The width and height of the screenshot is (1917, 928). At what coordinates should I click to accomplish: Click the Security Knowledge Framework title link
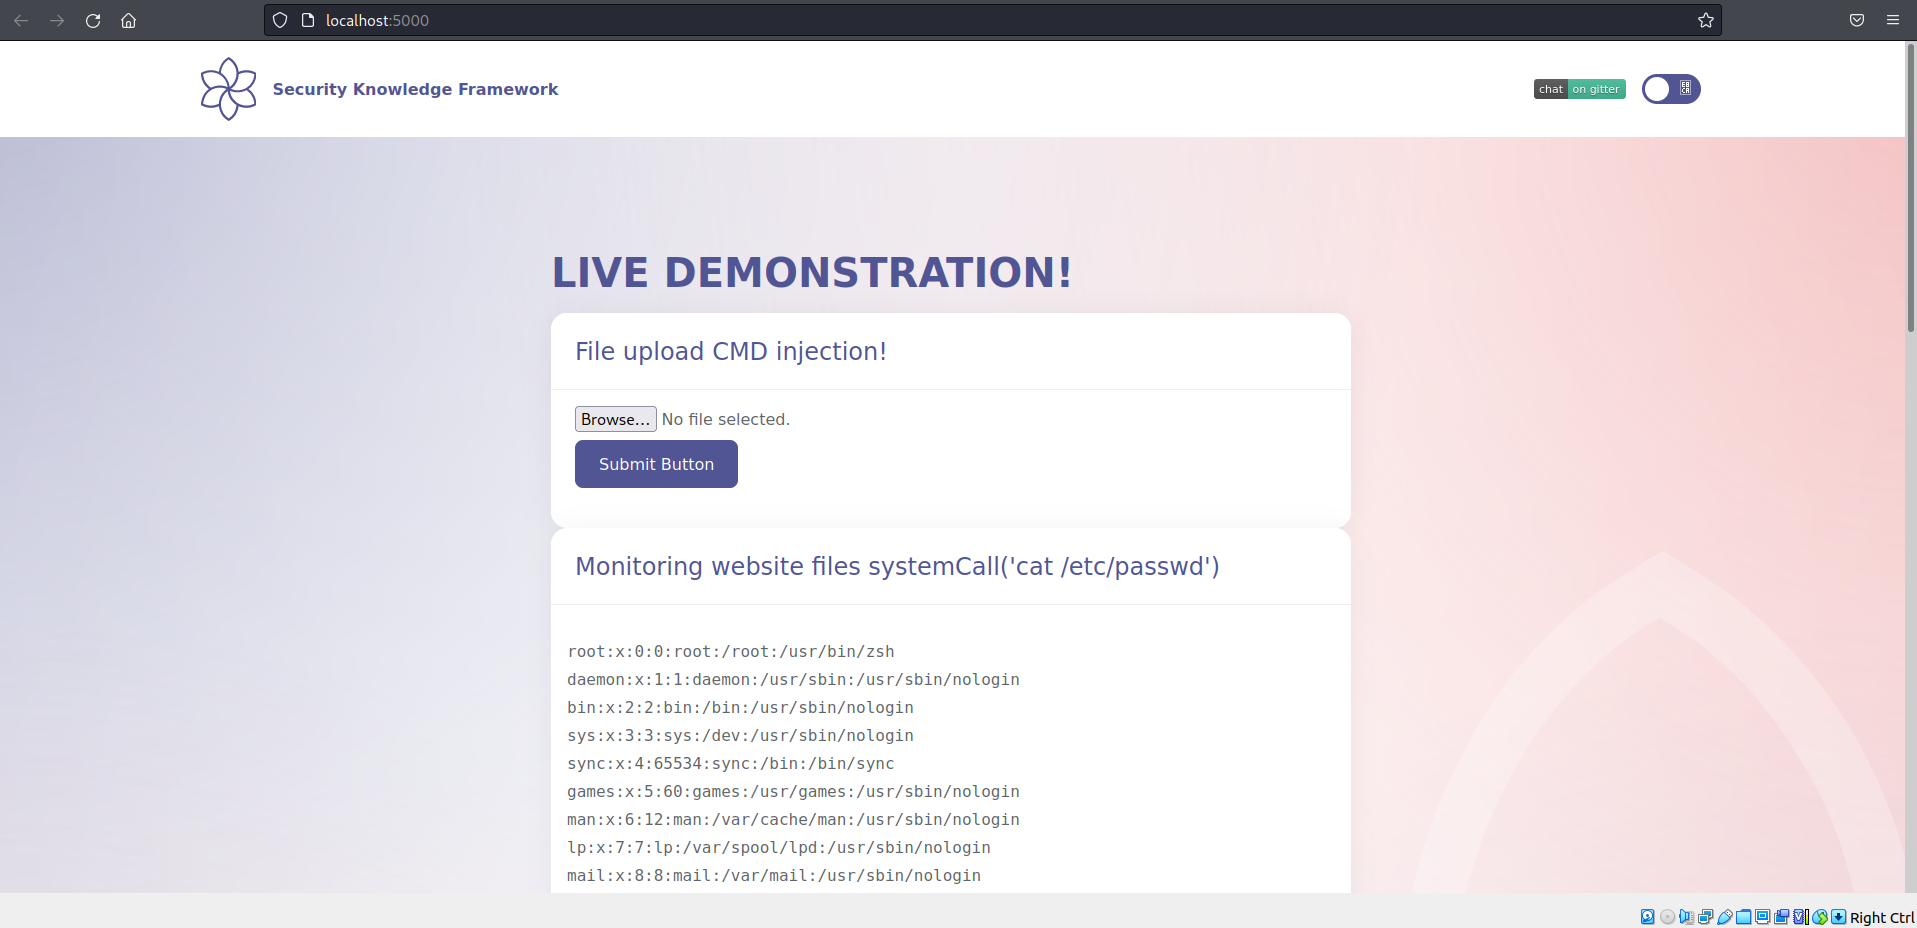coord(415,89)
